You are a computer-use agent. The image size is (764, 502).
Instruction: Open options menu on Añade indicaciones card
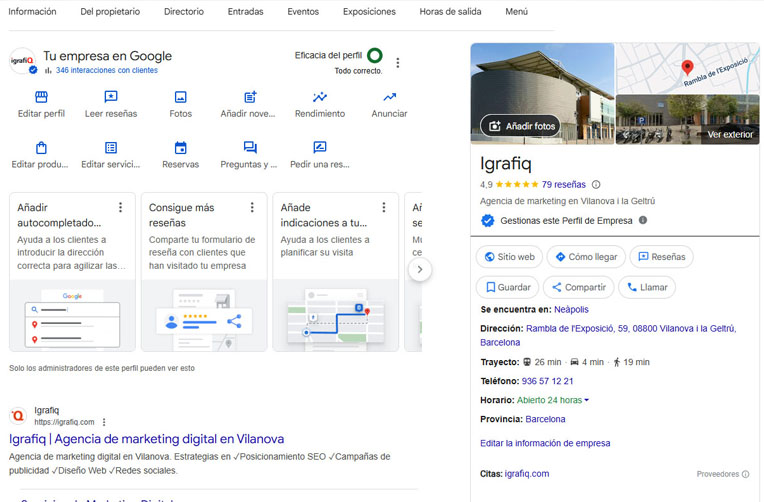pyautogui.click(x=384, y=208)
